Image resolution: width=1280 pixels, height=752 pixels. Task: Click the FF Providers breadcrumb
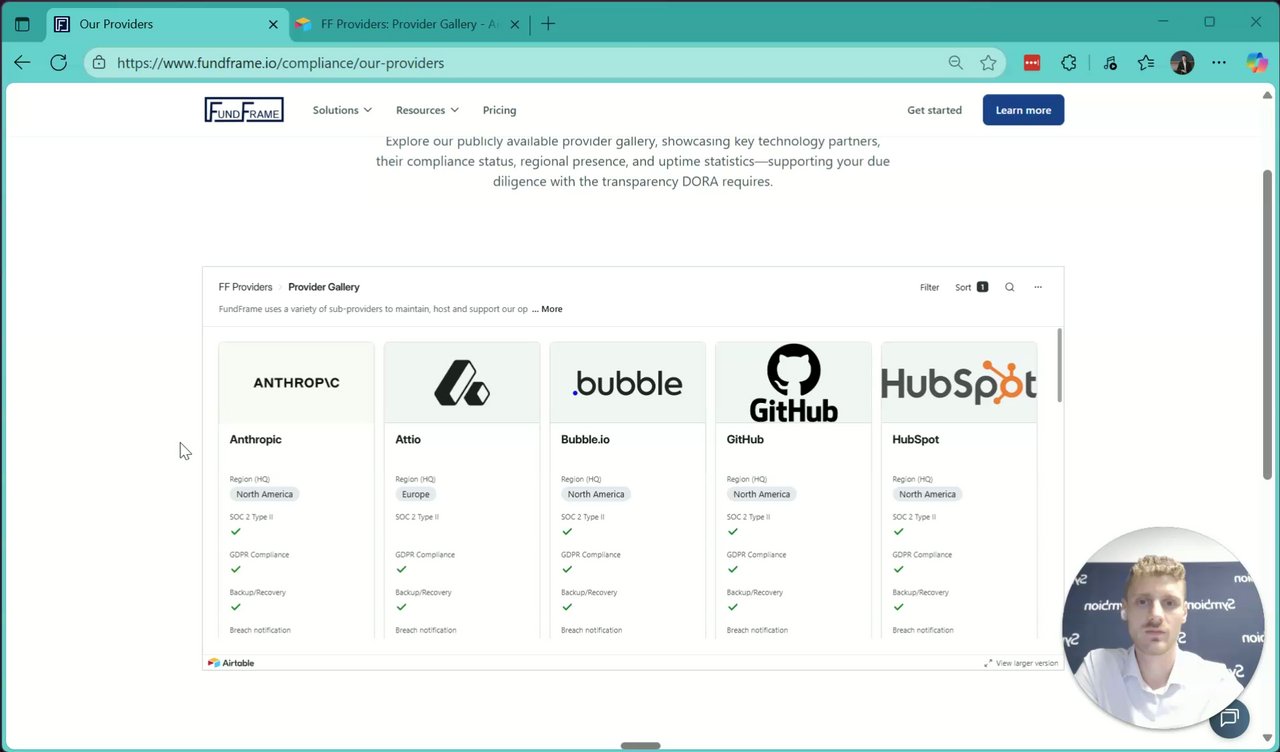245,287
